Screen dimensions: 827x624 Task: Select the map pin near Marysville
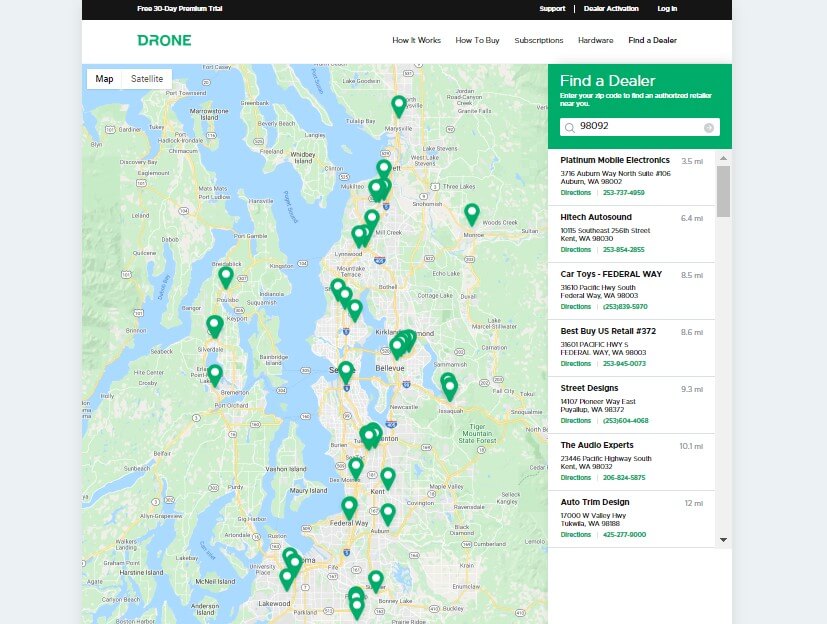pyautogui.click(x=399, y=107)
